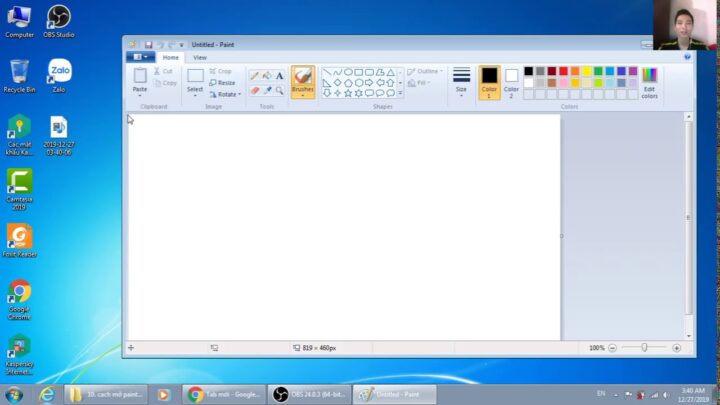Image resolution: width=720 pixels, height=405 pixels.
Task: Choose the Left arrow shape
Action: (380, 83)
